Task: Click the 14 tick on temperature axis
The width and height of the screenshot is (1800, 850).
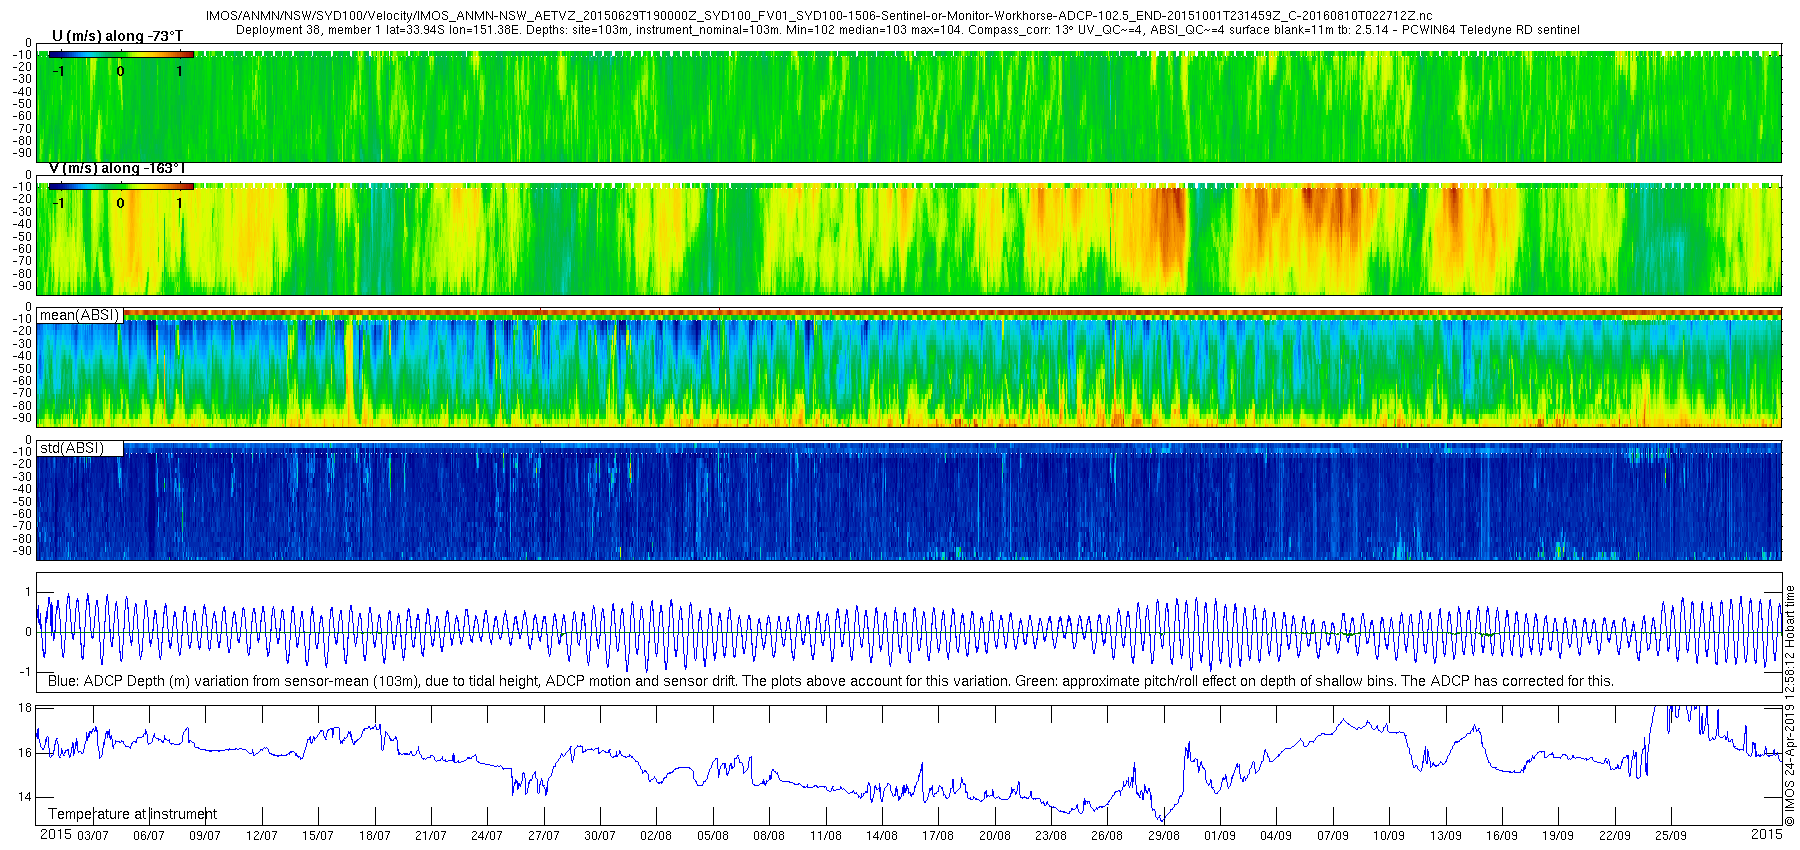Action: tap(26, 797)
